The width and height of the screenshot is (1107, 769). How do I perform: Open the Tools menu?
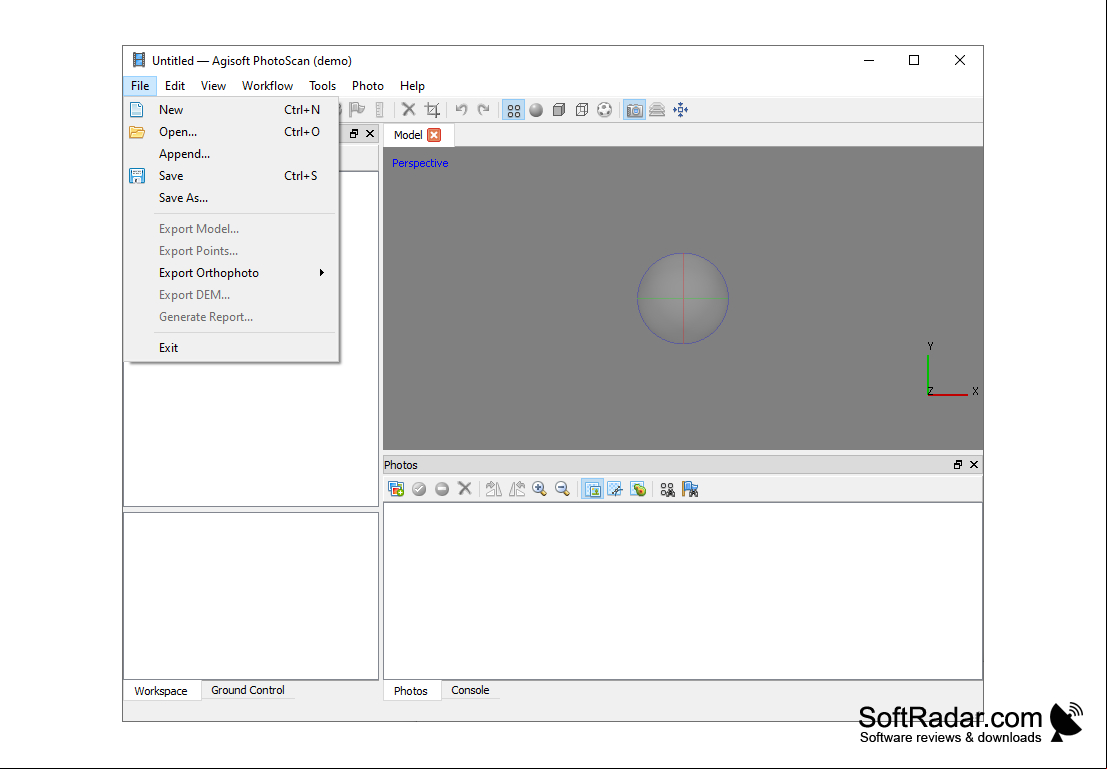tap(322, 85)
